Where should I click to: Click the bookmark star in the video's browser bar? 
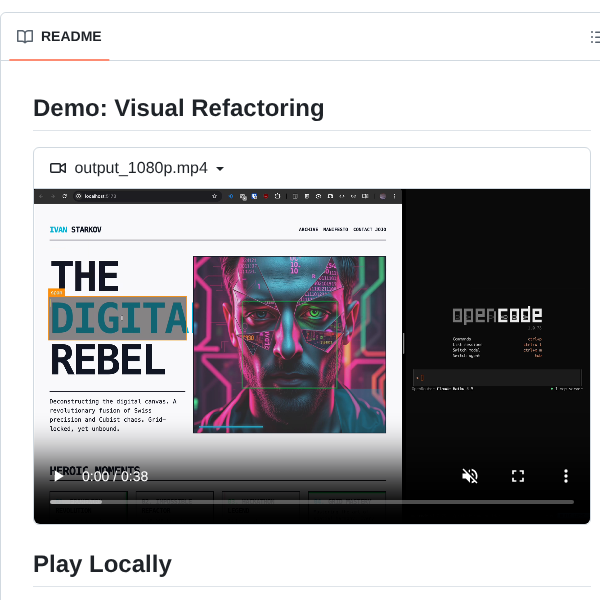214,196
